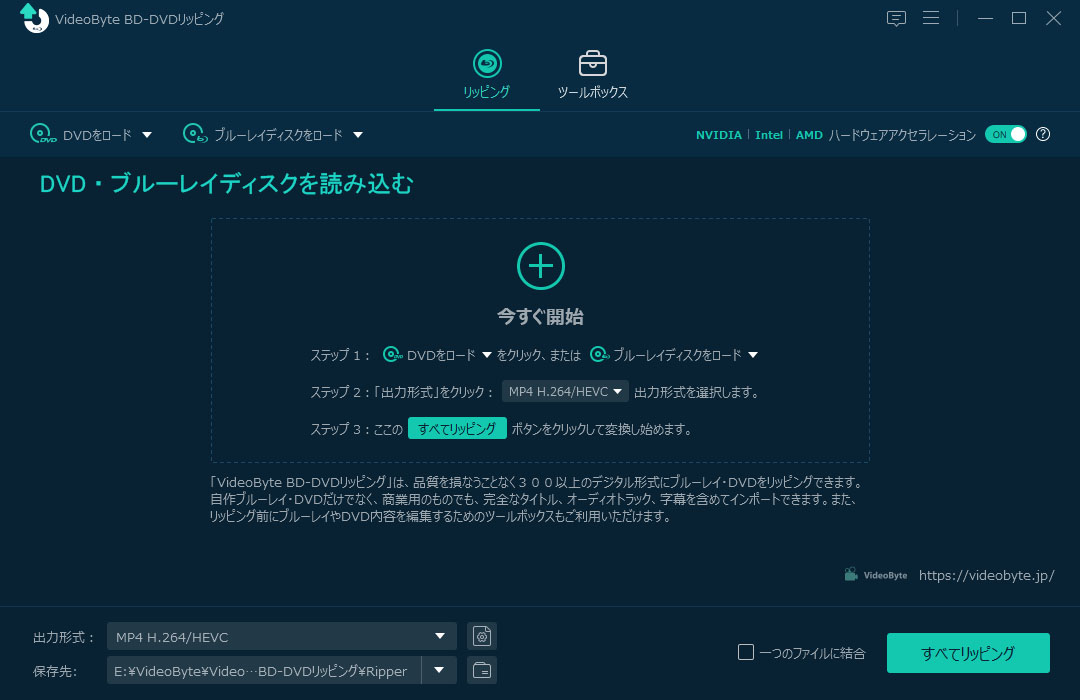
Task: Click step 1 Blu-ray disc icon
Action: click(x=600, y=354)
